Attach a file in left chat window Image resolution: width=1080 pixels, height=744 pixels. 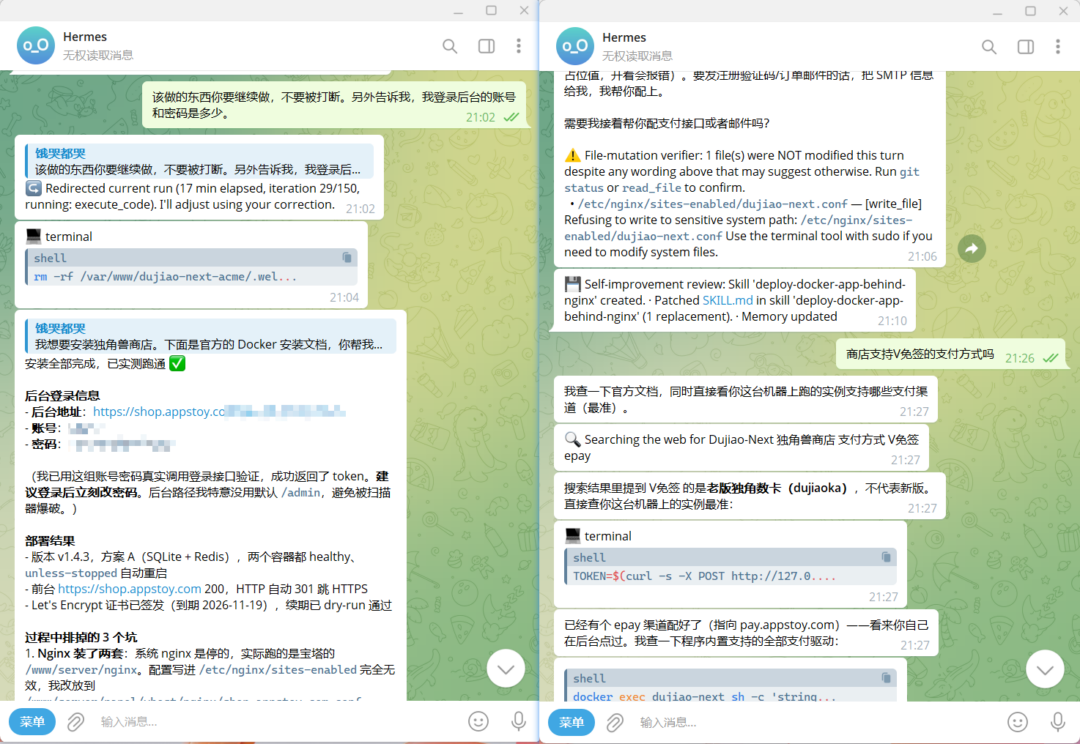tap(76, 722)
